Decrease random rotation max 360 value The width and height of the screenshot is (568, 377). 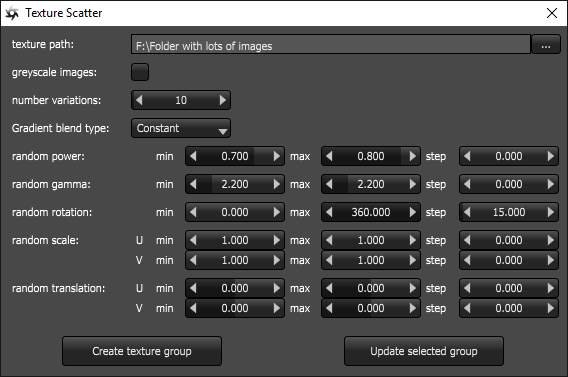click(x=329, y=212)
